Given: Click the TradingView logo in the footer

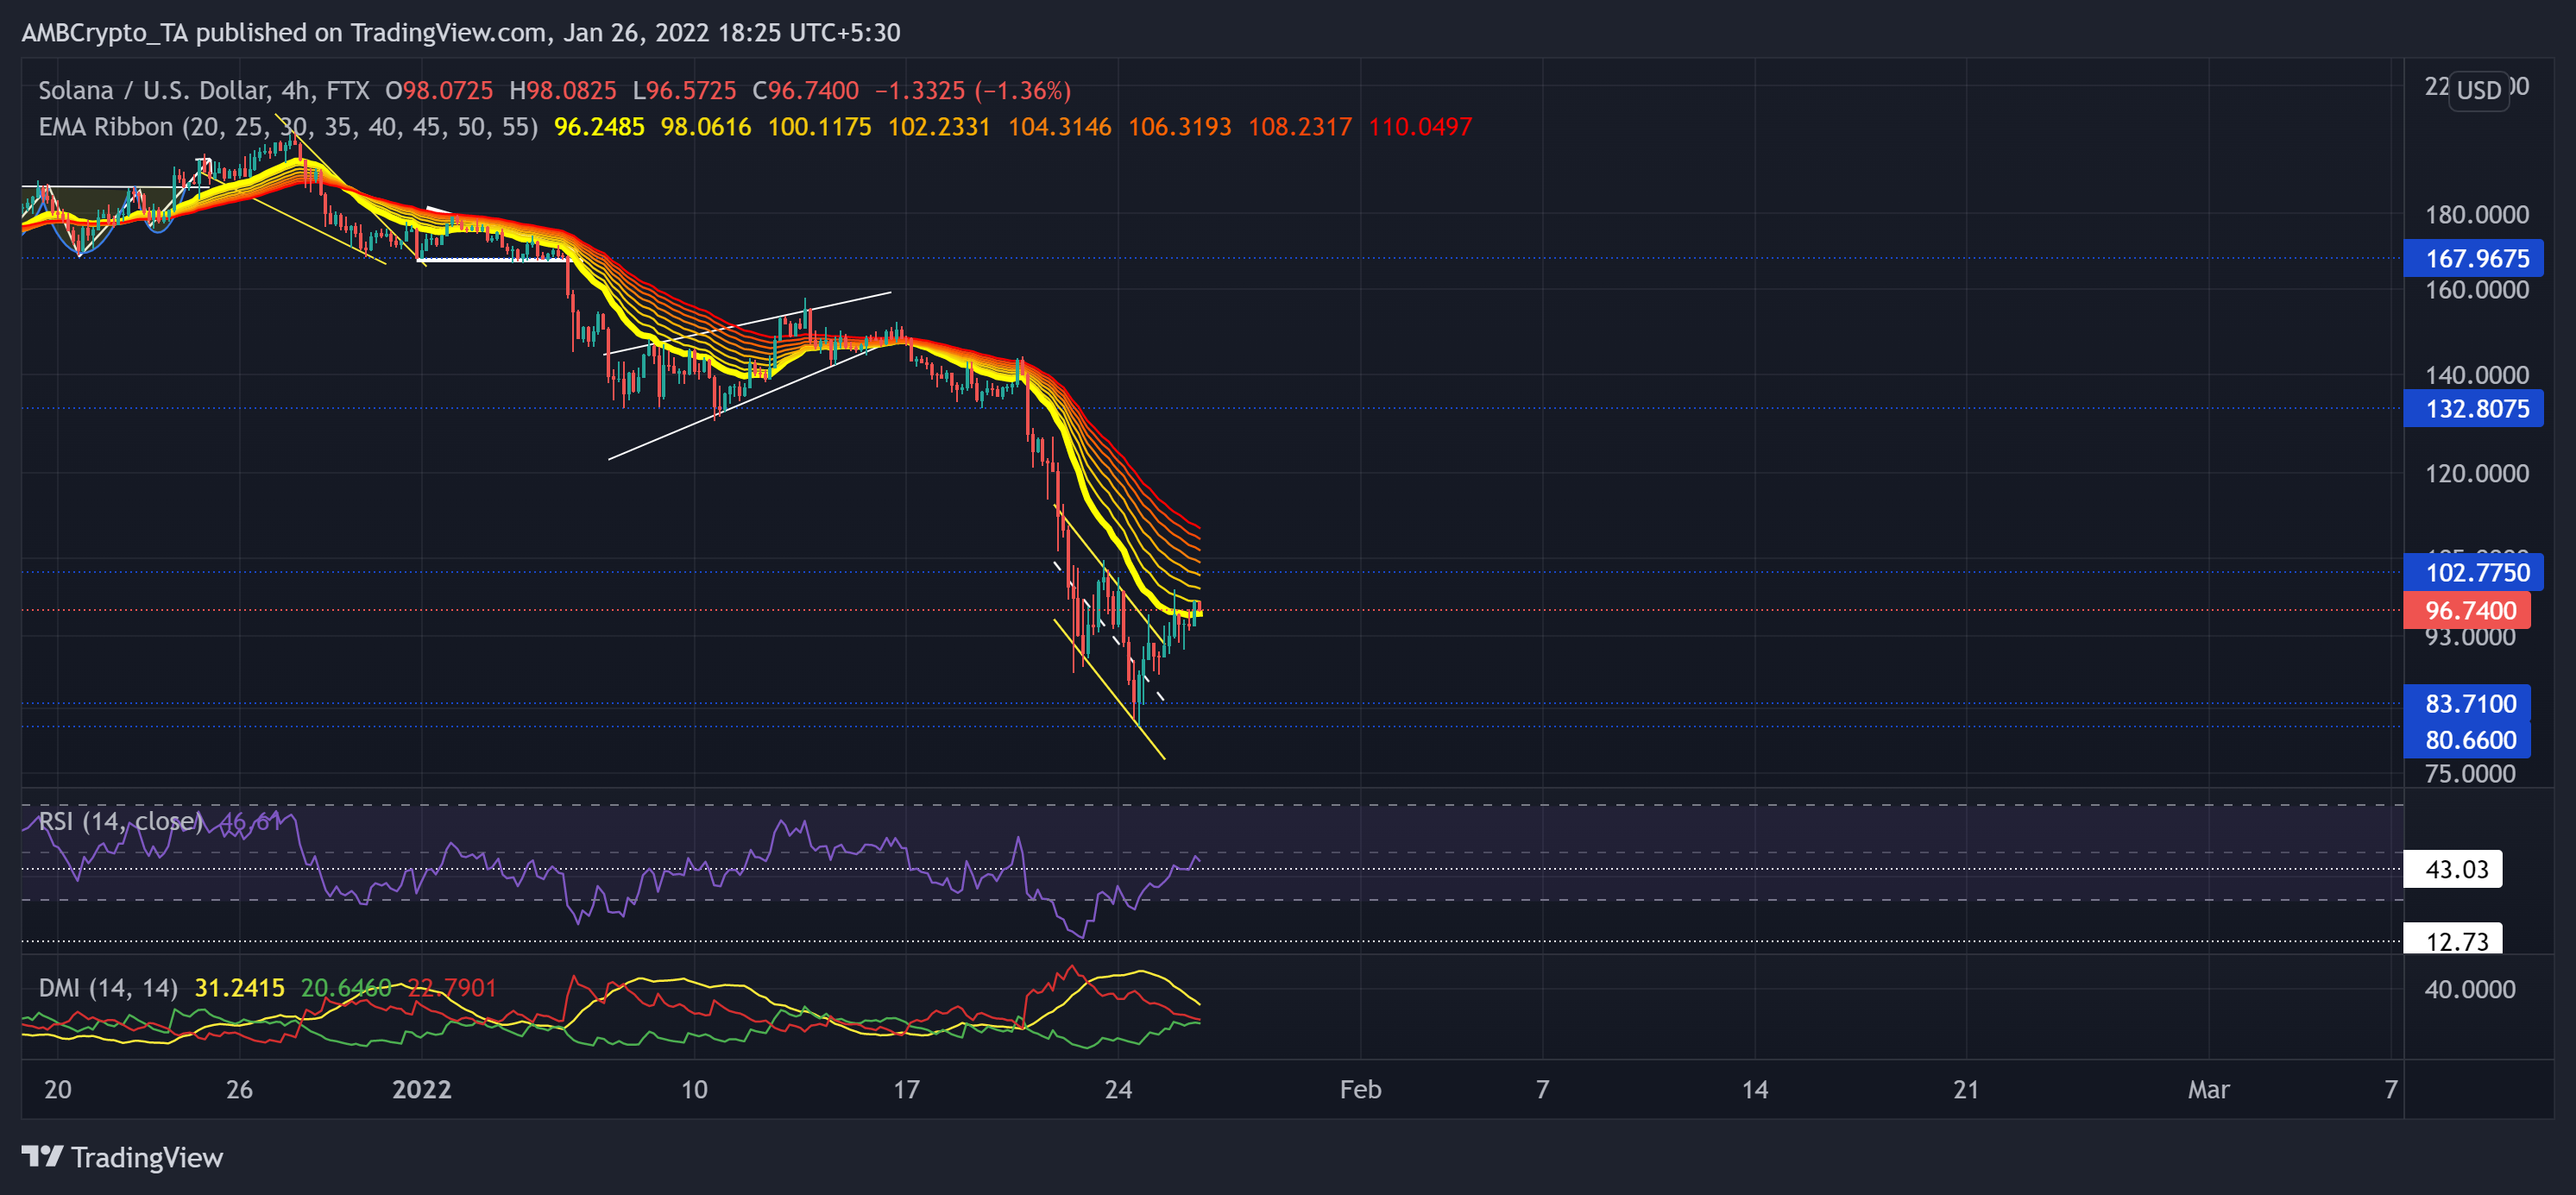Looking at the screenshot, I should (x=122, y=1158).
